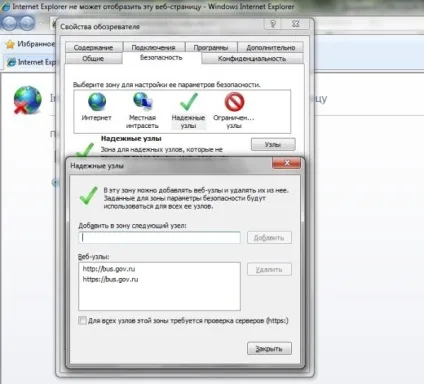Screen dimensions: 424x384
Task: Open the Безопасность tab
Action: (161, 58)
